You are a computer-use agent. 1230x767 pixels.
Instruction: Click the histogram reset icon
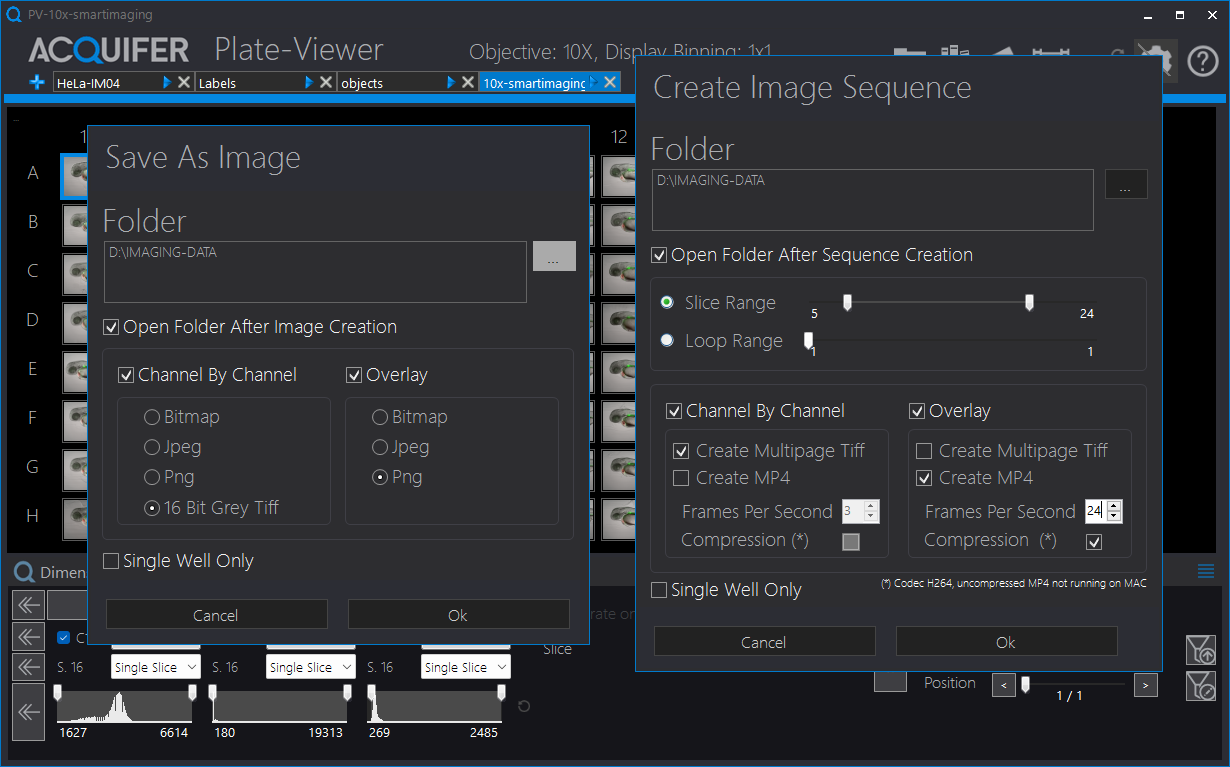(x=524, y=707)
